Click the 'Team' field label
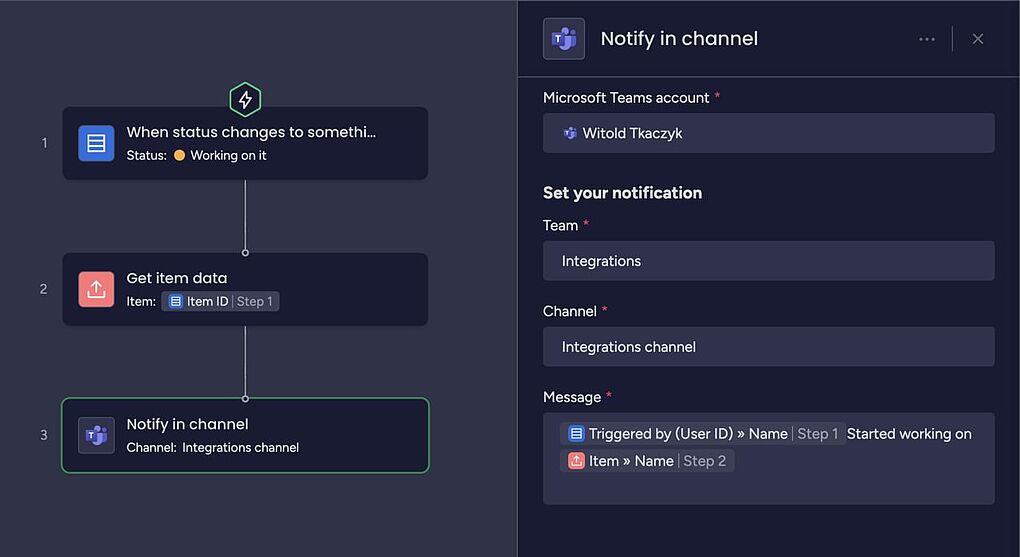 pyautogui.click(x=560, y=225)
